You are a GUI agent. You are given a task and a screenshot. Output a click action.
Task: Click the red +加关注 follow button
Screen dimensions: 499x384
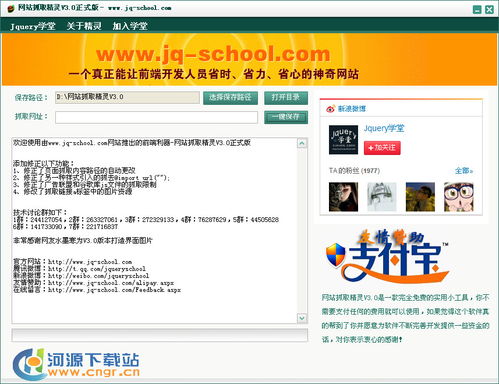[x=382, y=148]
